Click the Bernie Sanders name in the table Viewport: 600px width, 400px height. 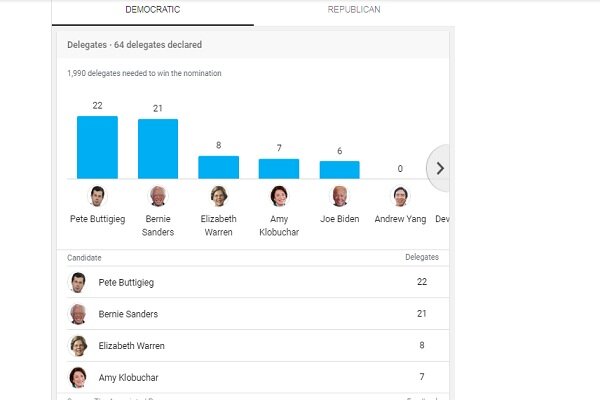128,314
